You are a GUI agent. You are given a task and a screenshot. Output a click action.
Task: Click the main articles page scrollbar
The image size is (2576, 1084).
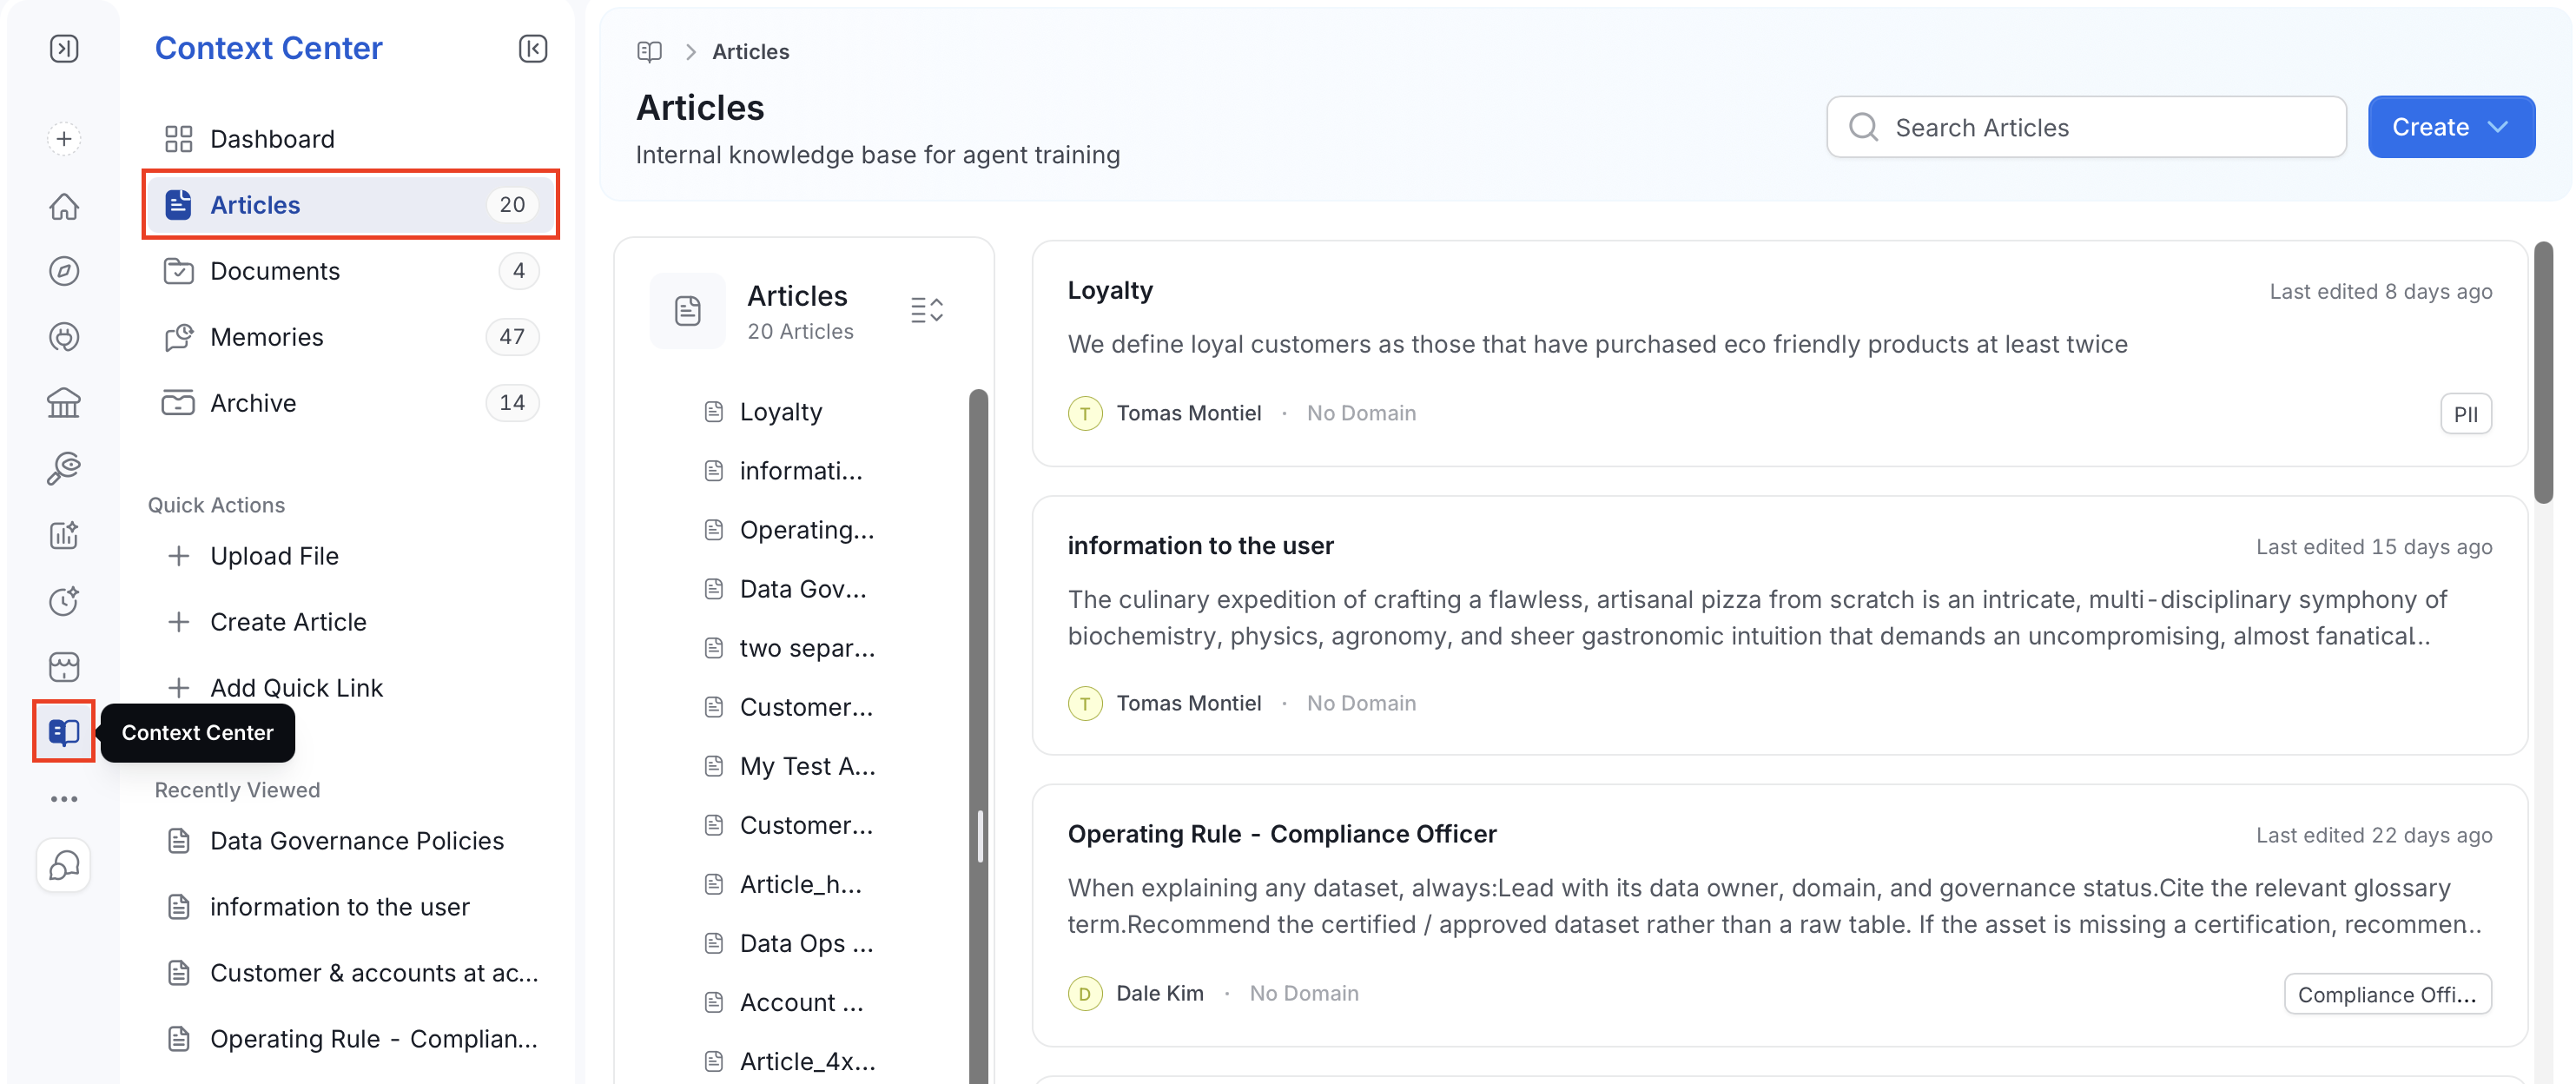tap(2544, 372)
